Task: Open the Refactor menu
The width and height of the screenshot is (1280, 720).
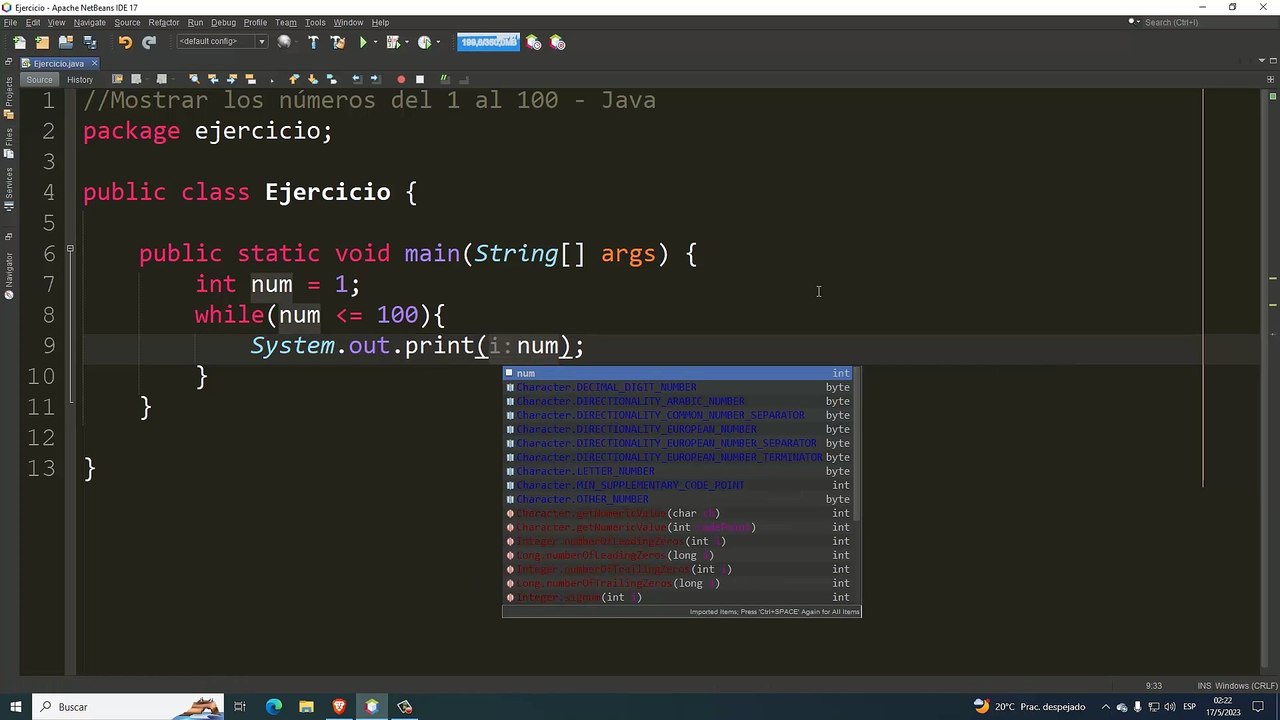Action: 164,22
